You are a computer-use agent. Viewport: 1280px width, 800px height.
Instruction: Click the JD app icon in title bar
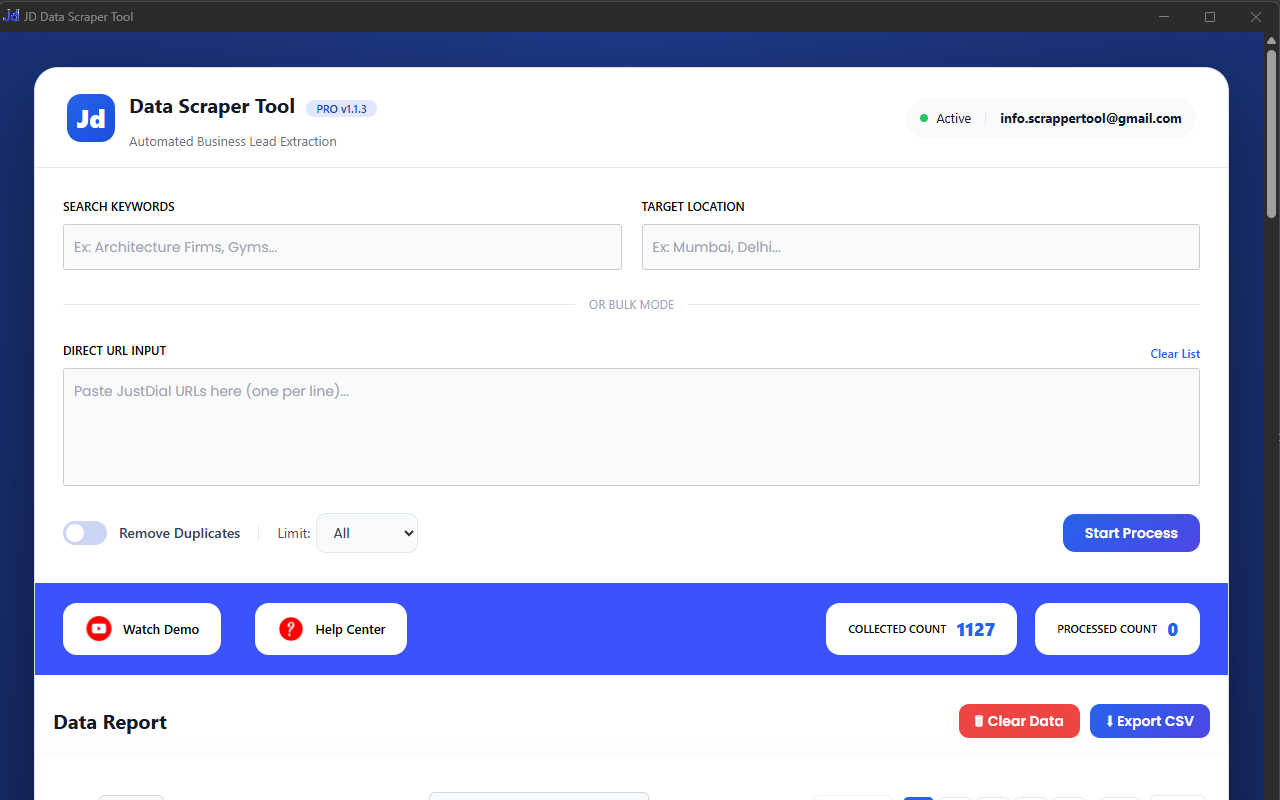click(x=11, y=16)
